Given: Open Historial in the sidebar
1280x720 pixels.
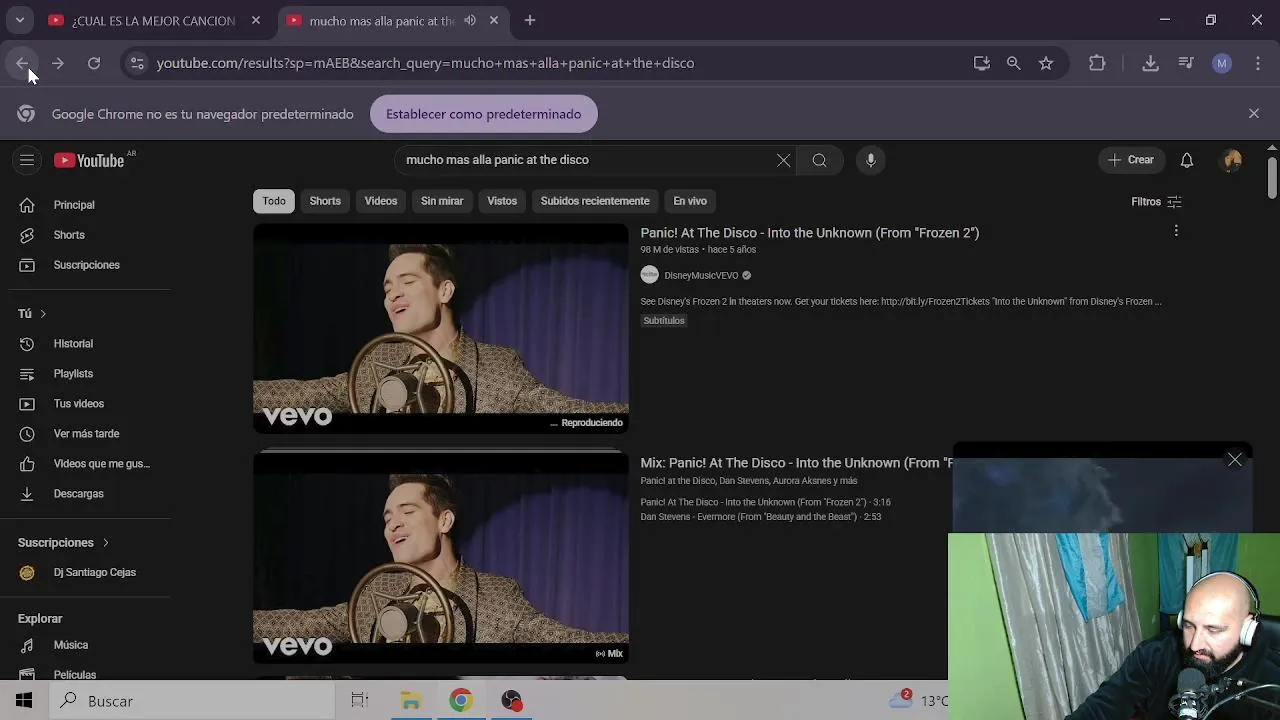Looking at the screenshot, I should pos(90,344).
